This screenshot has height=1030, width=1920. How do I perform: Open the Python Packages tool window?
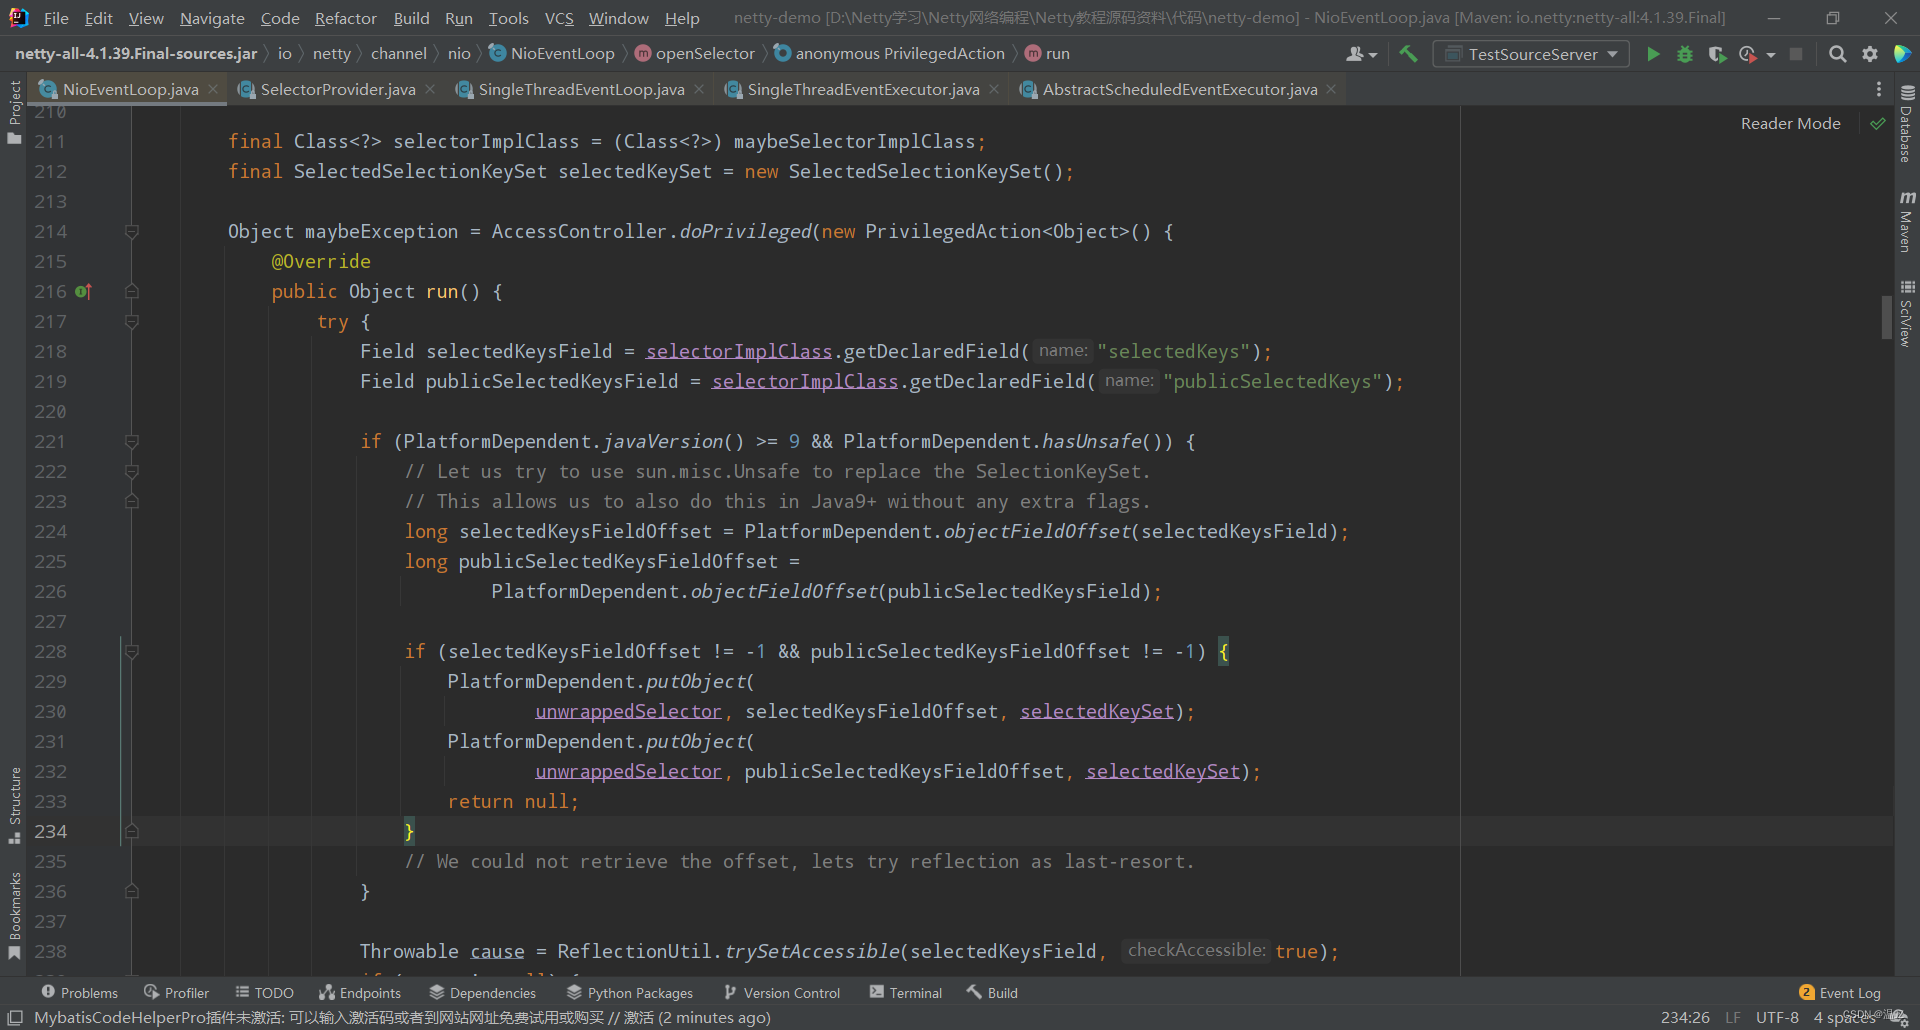pyautogui.click(x=630, y=992)
